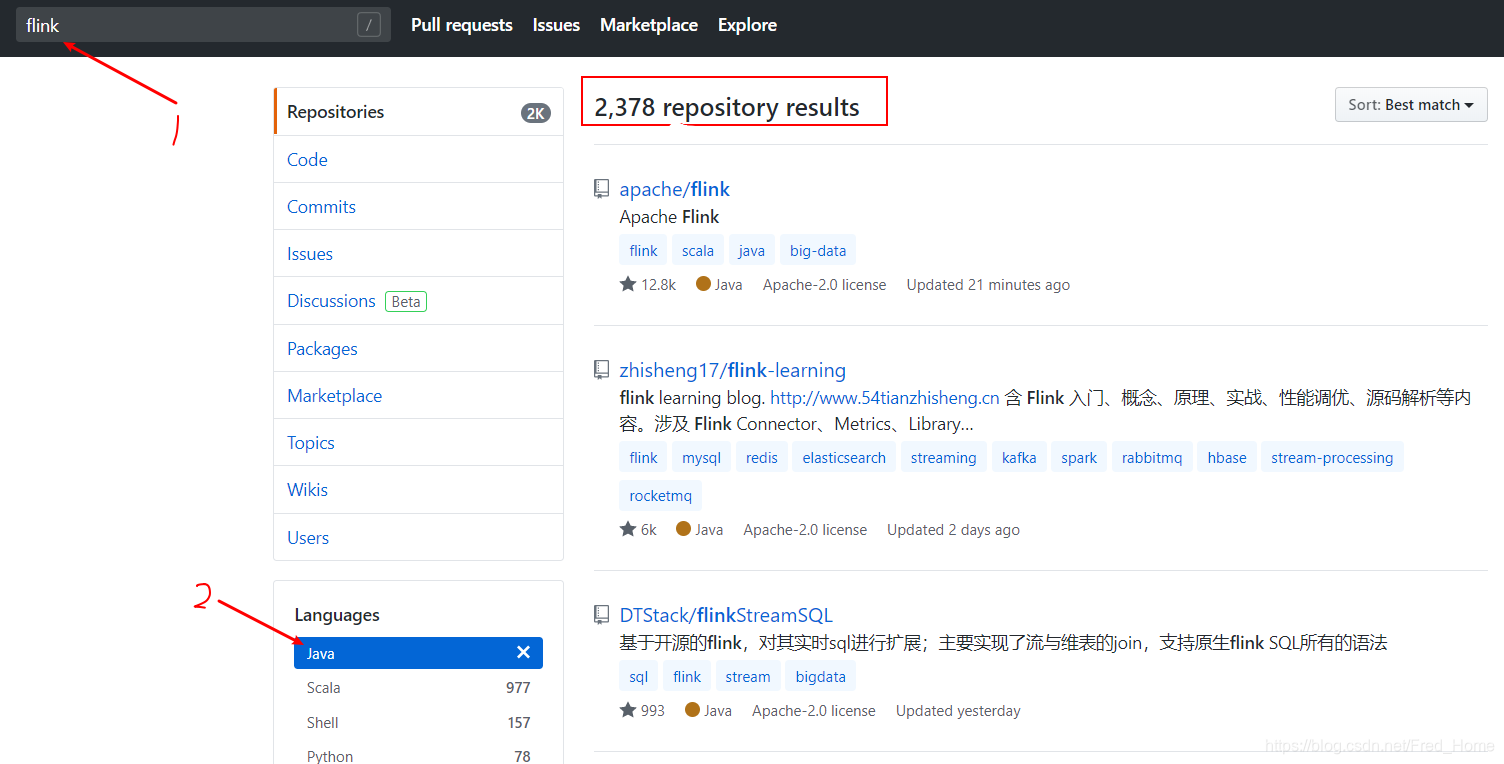
Task: Click the bigdata topic tag under DTStack
Action: [820, 676]
